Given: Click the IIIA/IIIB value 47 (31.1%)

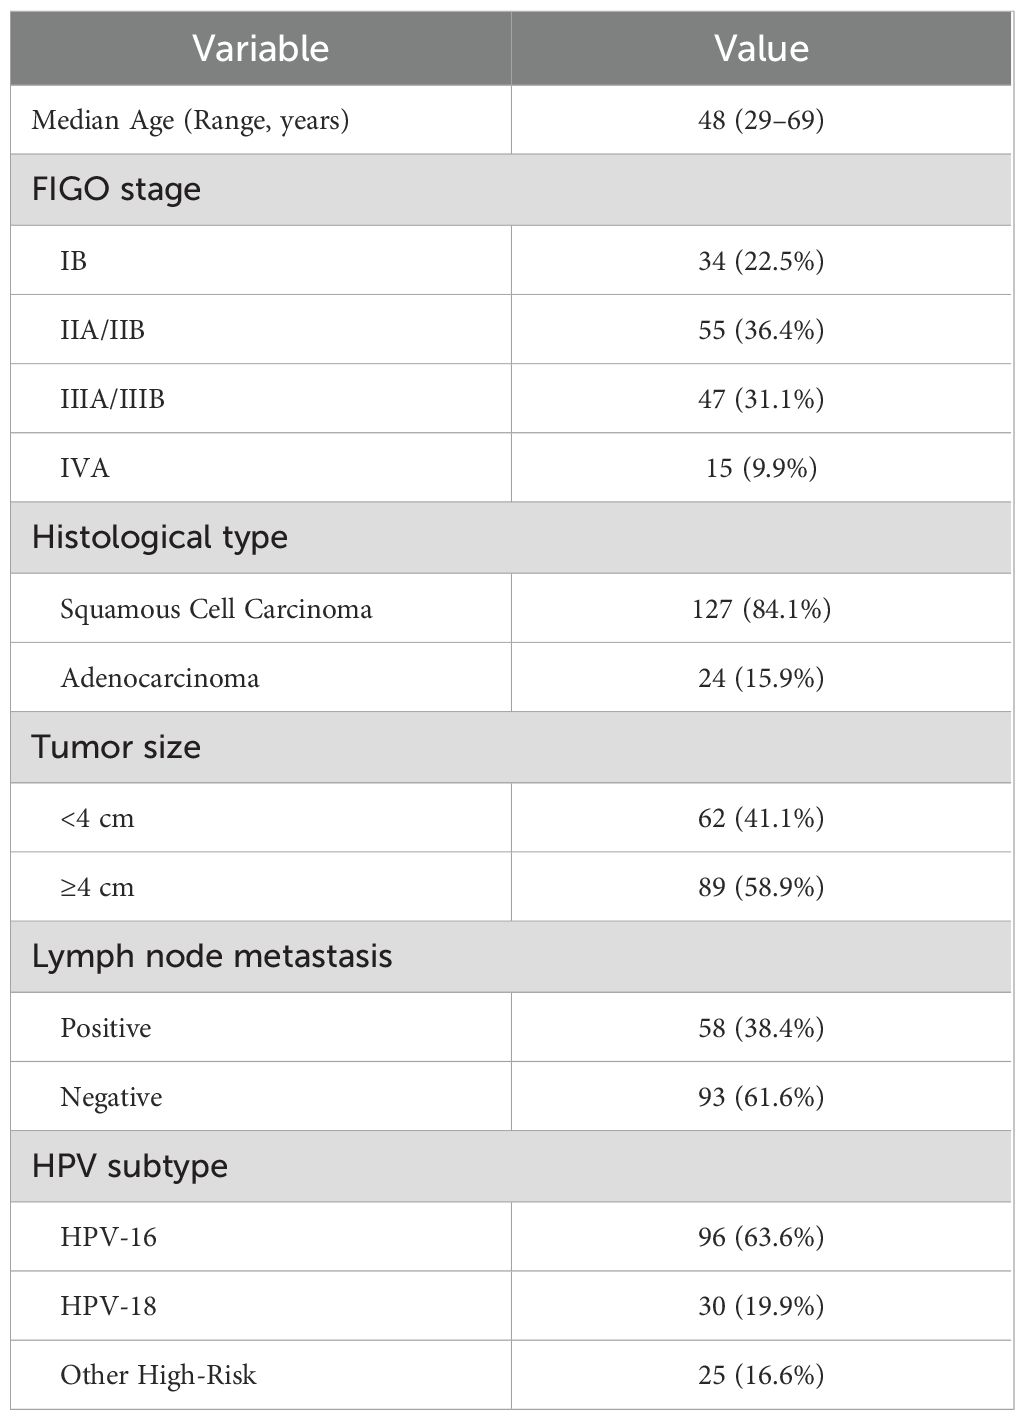Looking at the screenshot, I should point(761,399).
